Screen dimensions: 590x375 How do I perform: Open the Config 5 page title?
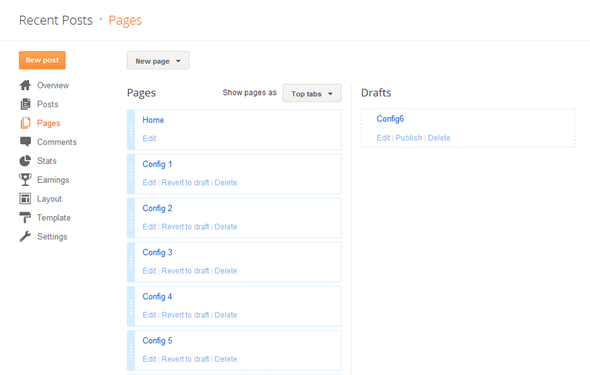157,340
